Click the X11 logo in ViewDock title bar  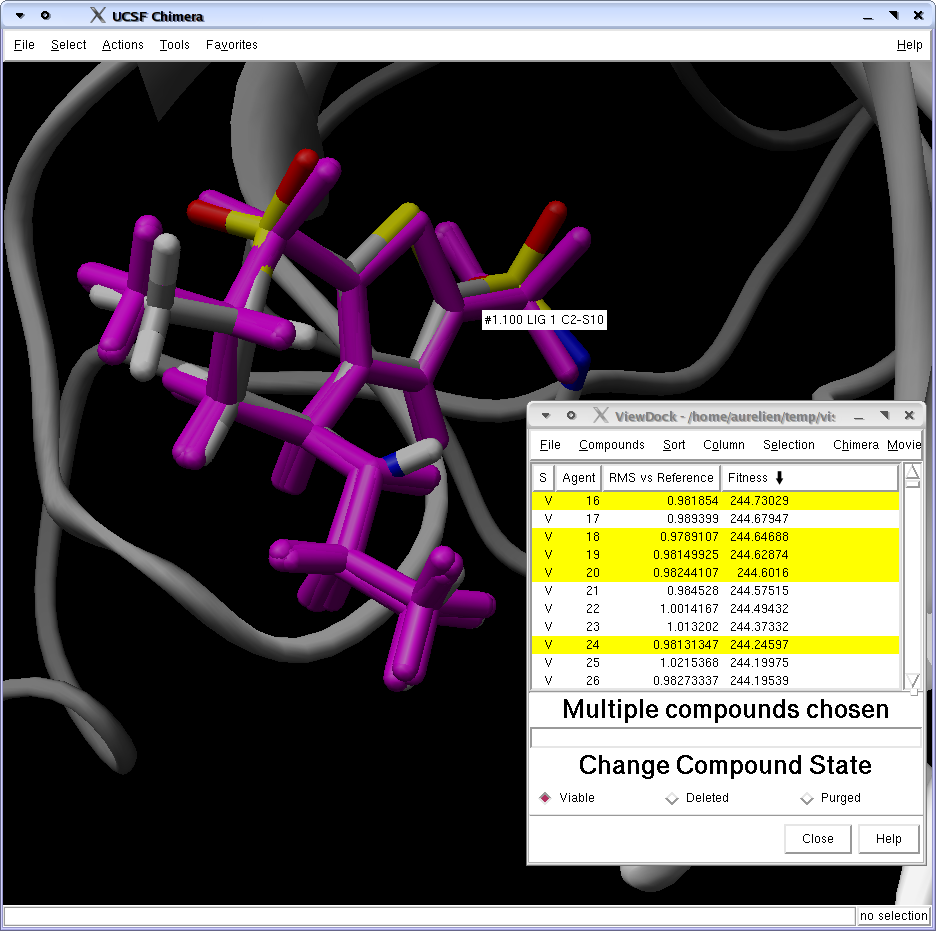pyautogui.click(x=601, y=415)
